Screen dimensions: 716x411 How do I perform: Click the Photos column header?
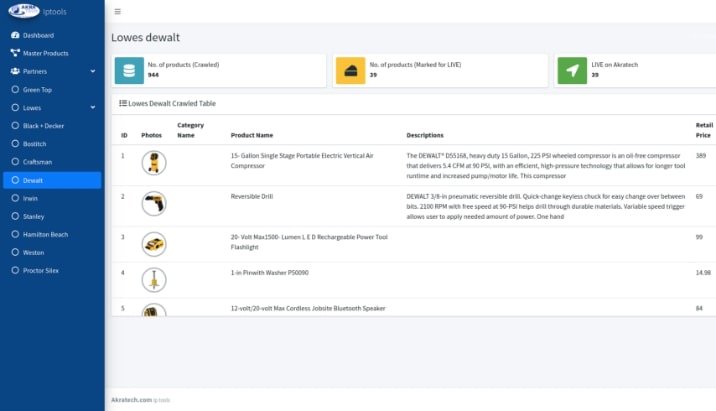152,135
